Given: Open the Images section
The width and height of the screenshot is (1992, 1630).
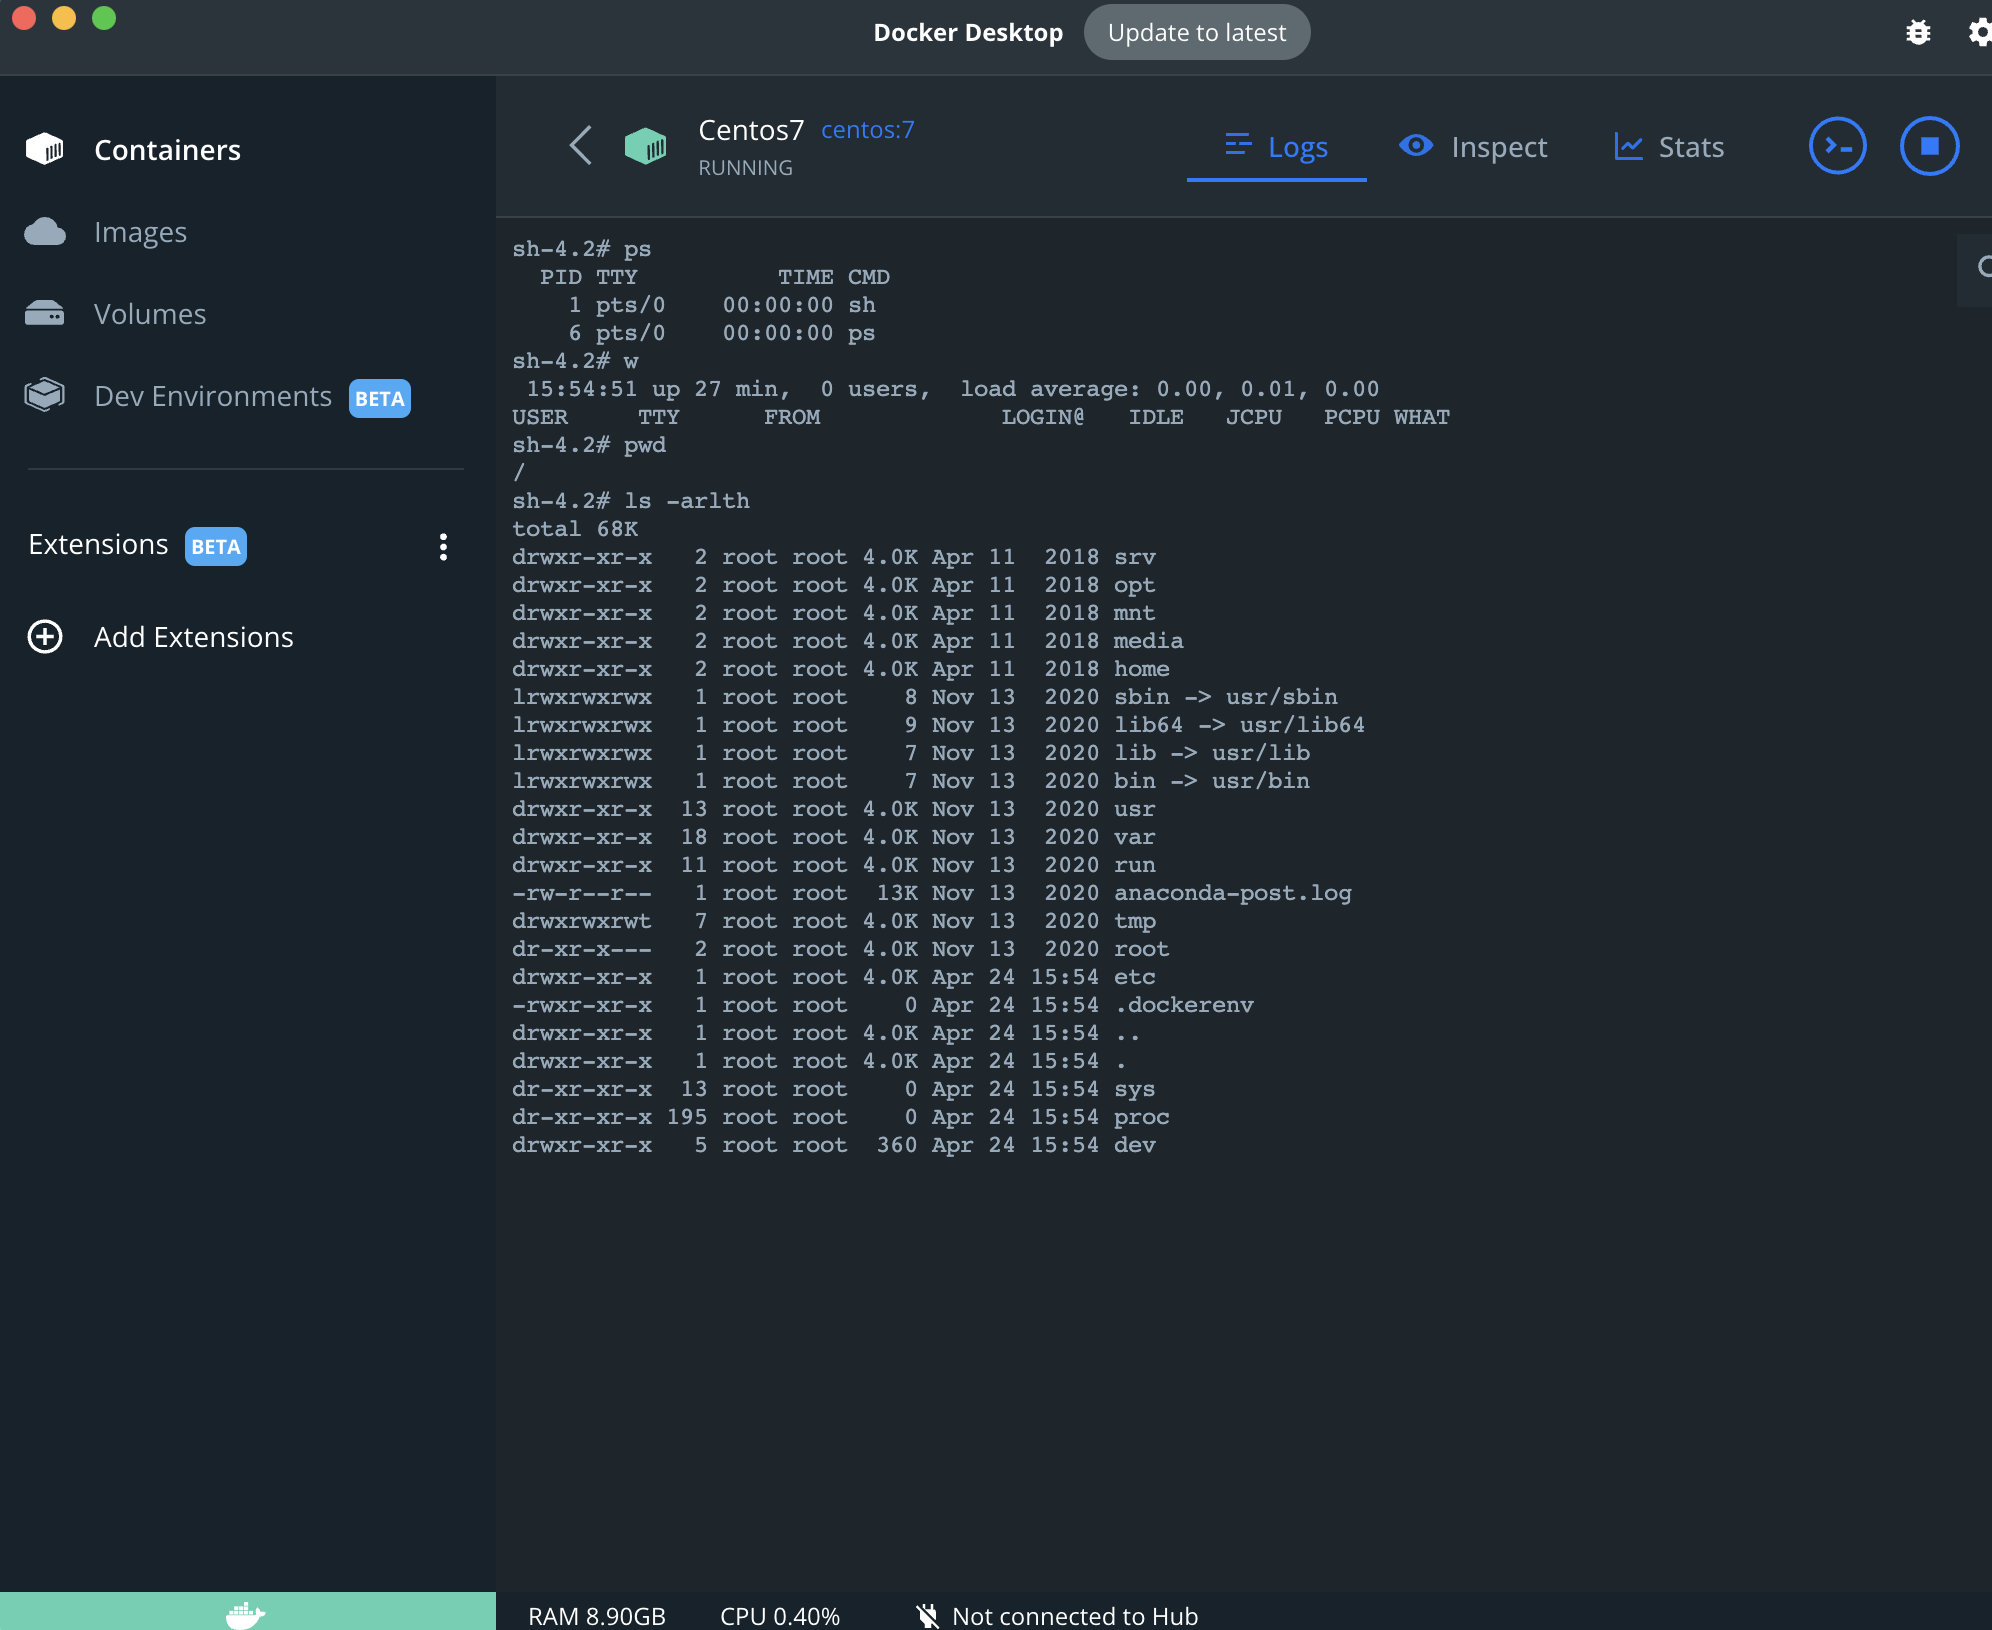Looking at the screenshot, I should tap(140, 232).
